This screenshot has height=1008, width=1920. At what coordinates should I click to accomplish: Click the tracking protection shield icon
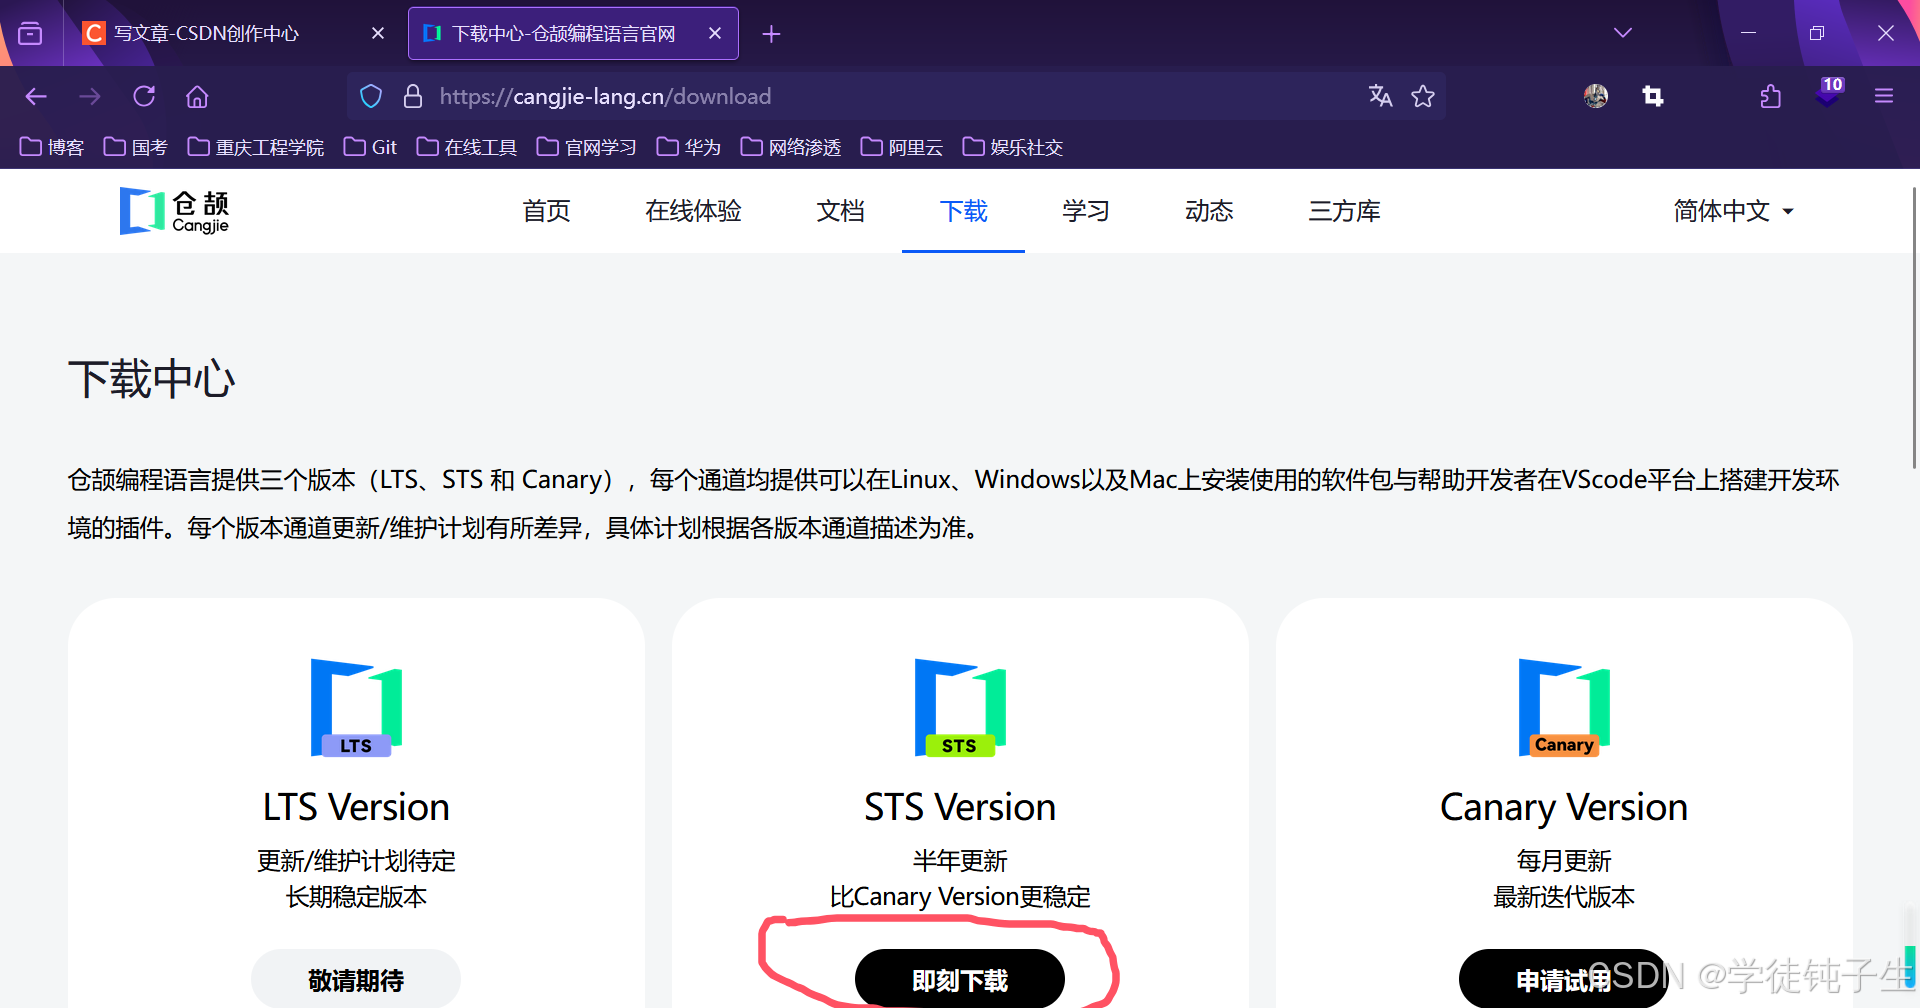click(x=371, y=96)
